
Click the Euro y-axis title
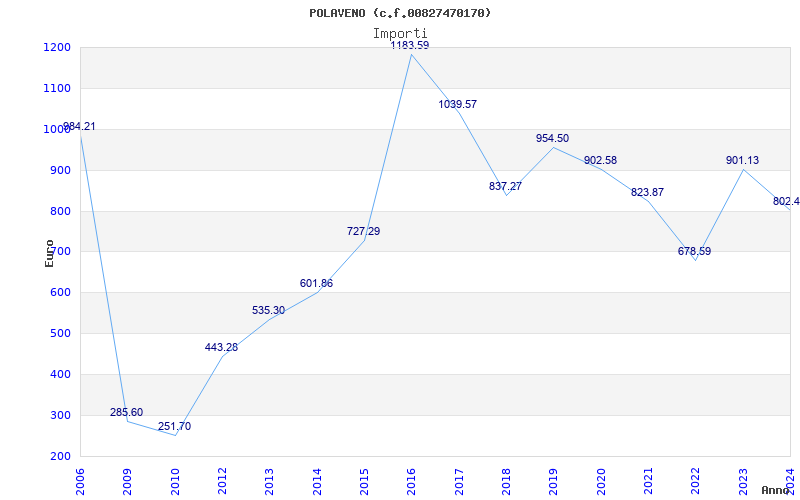(50, 252)
